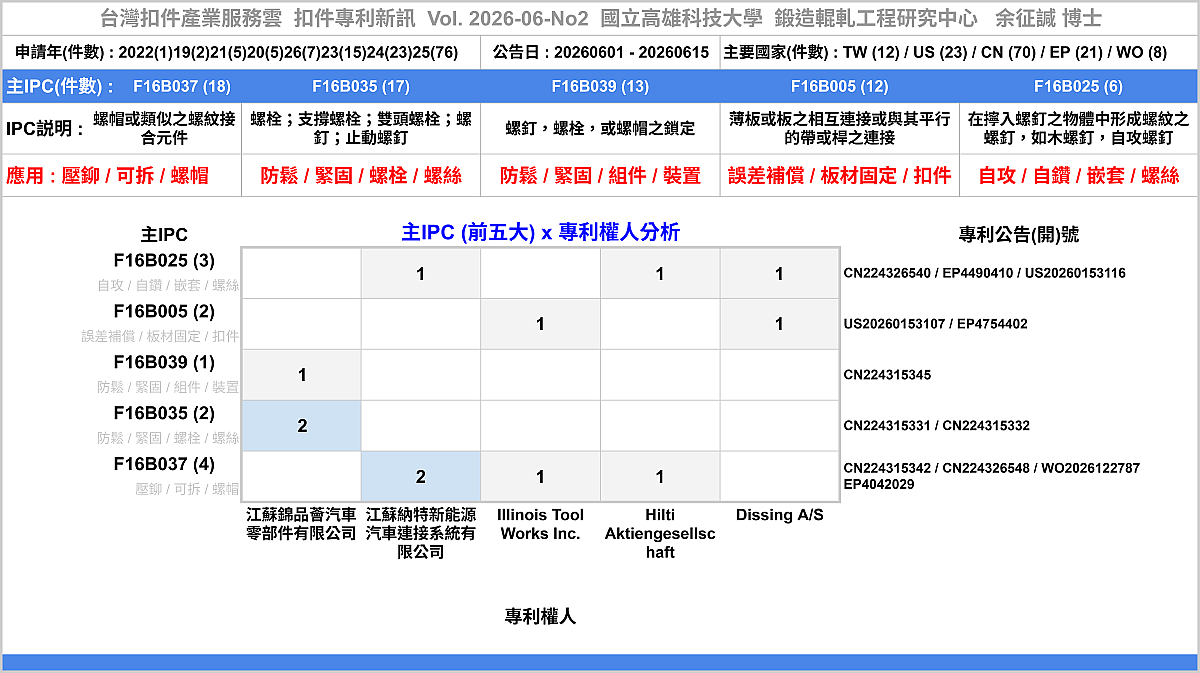
Task: Click heatmap cell F16B005 × Illinois Tool Works (1)
Action: click(x=540, y=324)
